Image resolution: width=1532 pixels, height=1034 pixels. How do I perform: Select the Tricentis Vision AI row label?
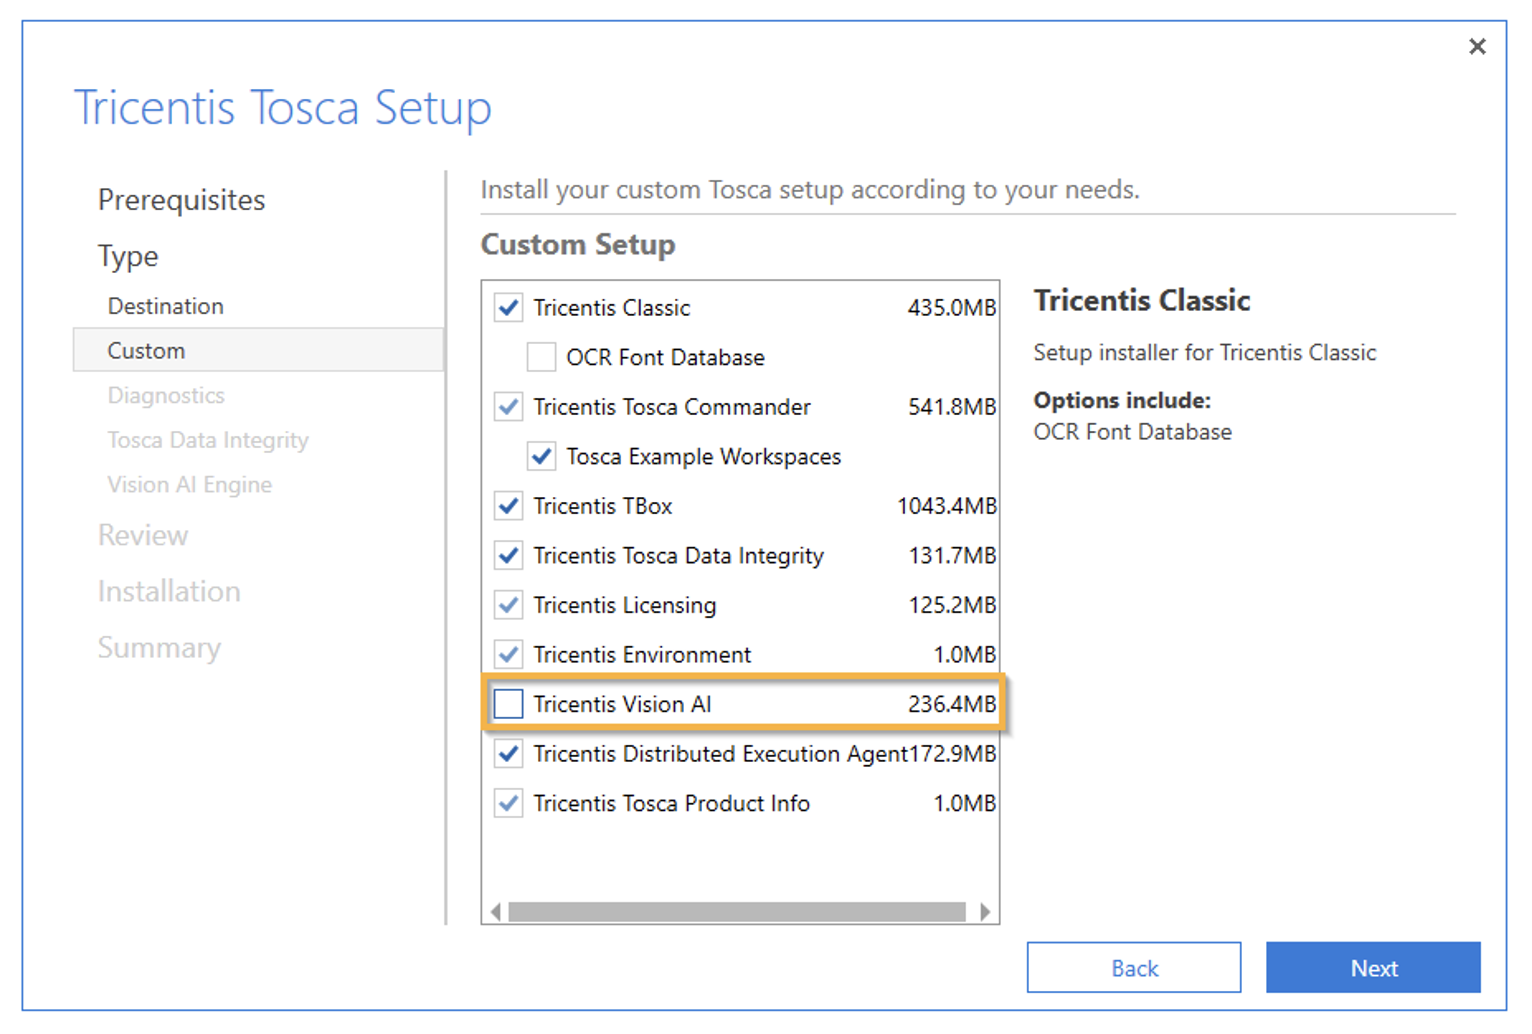pyautogui.click(x=622, y=704)
